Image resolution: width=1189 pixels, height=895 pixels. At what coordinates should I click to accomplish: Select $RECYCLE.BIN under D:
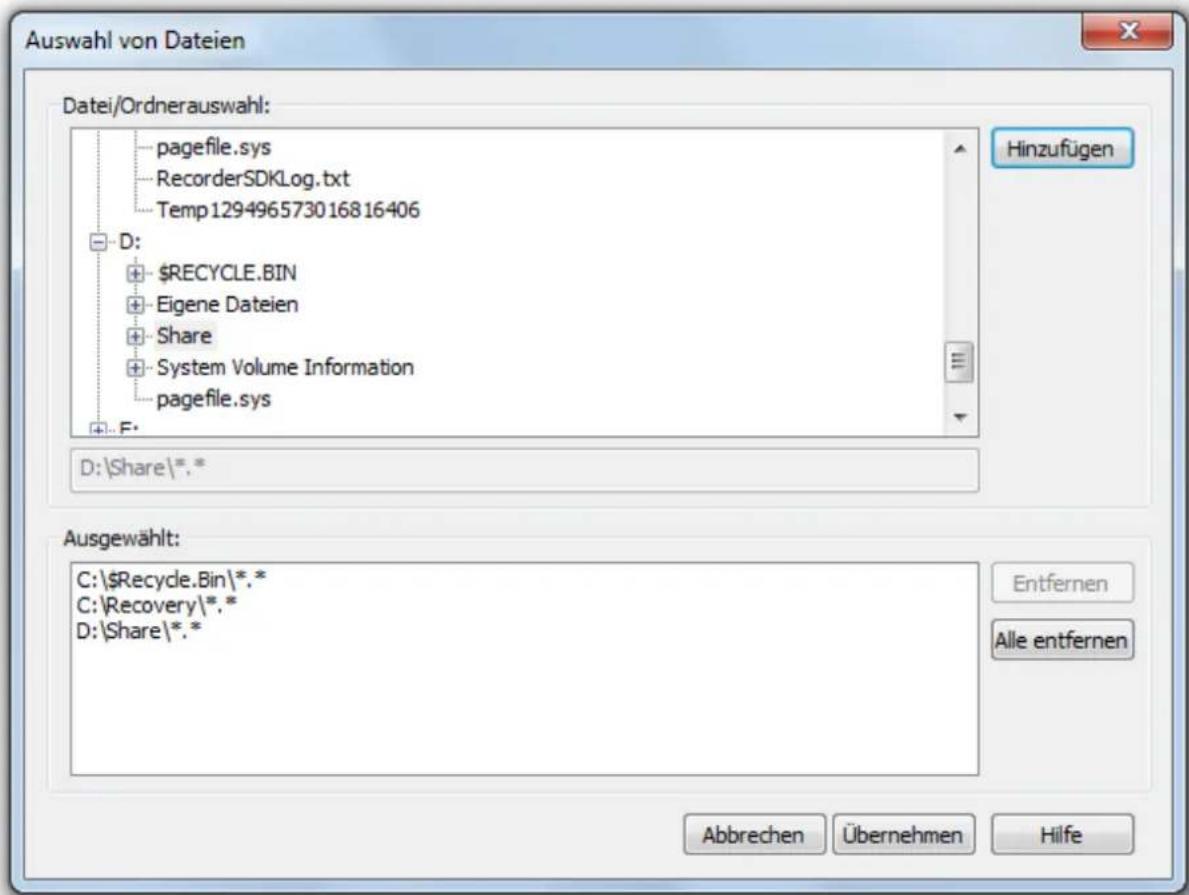coord(227,273)
